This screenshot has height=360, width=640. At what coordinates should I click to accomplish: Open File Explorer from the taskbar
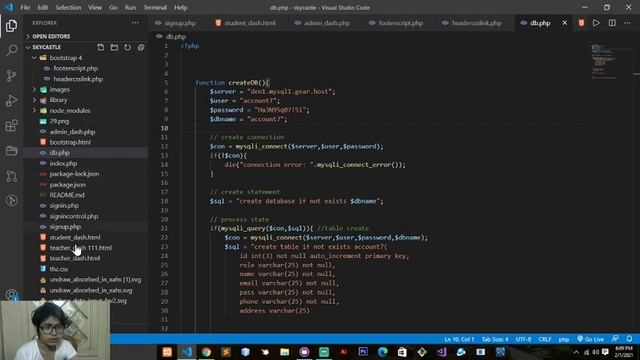click(284, 352)
